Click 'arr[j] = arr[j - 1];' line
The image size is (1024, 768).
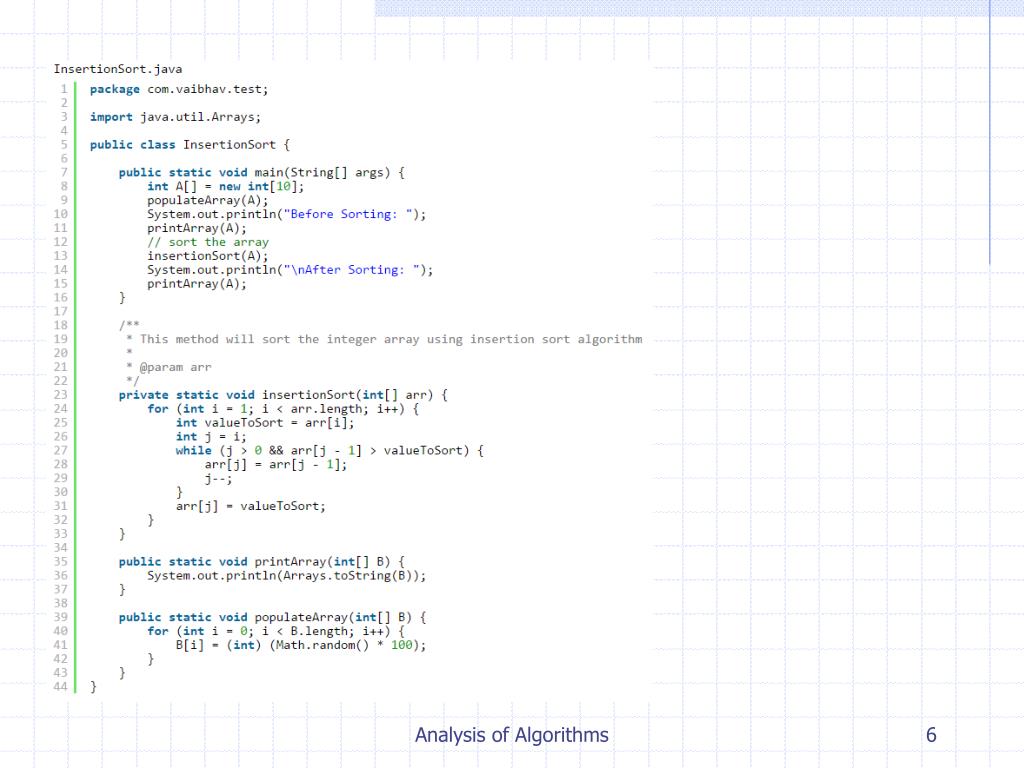click(x=276, y=464)
